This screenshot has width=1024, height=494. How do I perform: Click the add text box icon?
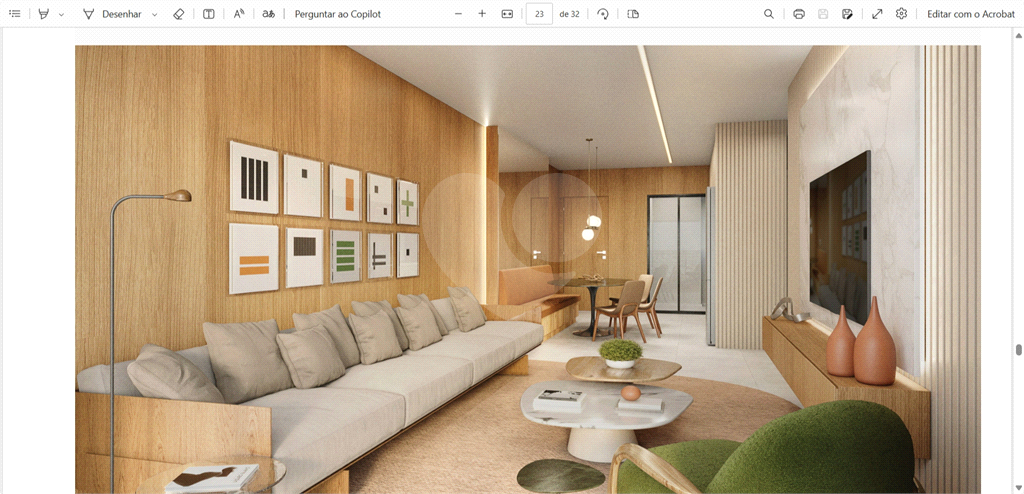(208, 14)
